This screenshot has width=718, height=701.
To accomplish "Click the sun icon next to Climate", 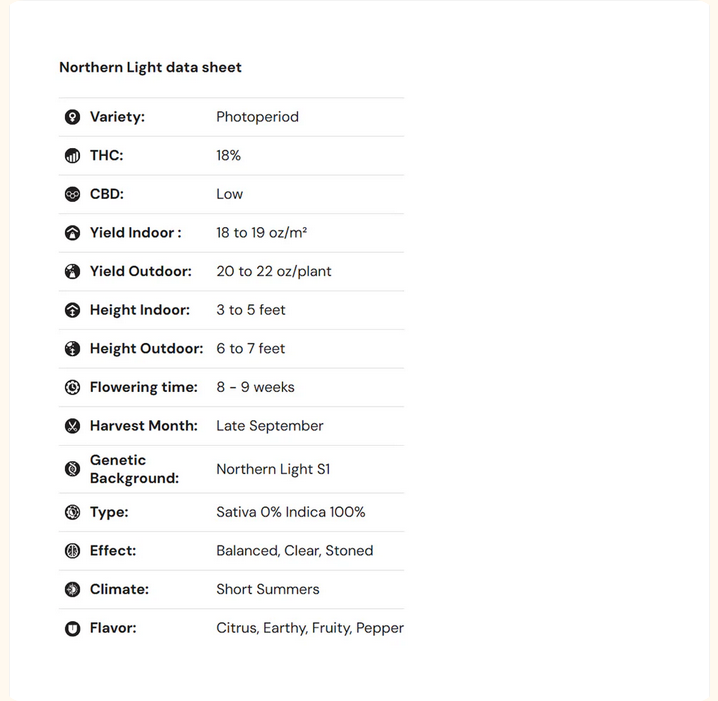I will [72, 589].
